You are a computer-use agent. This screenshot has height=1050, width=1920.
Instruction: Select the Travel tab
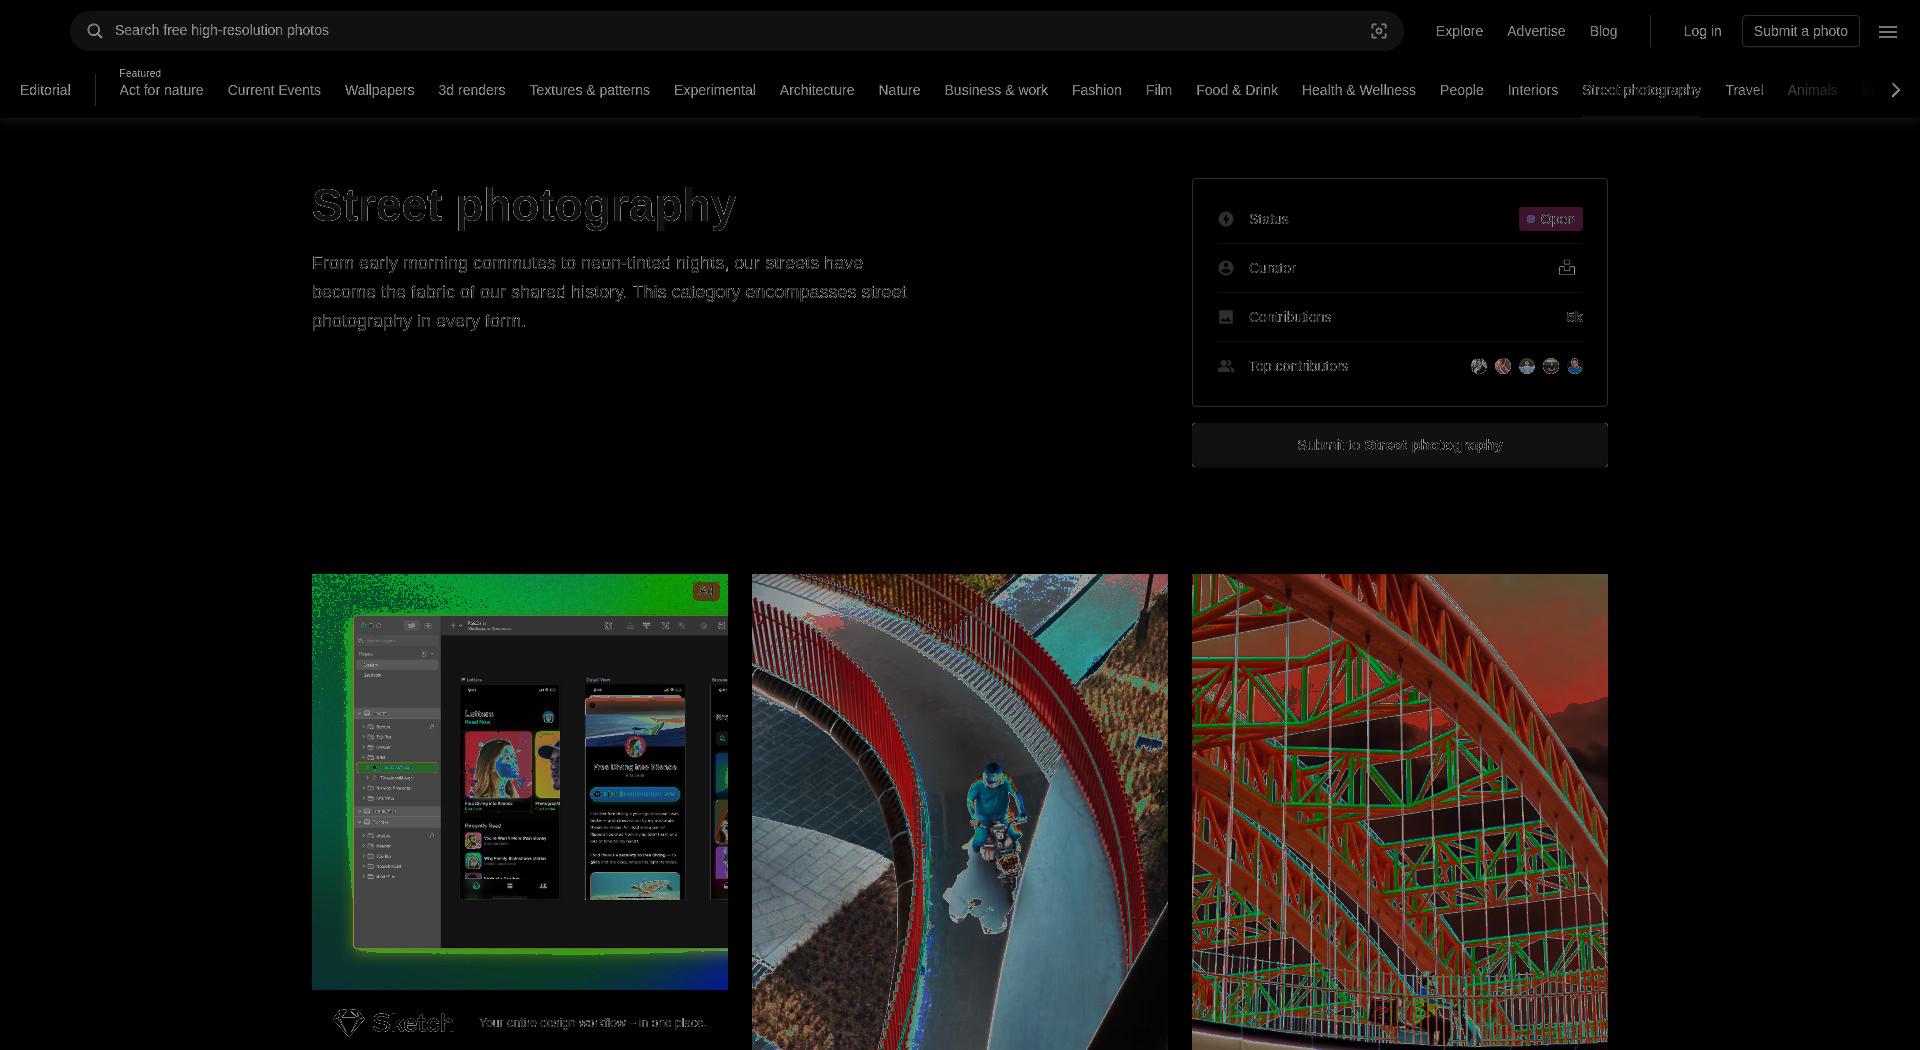coord(1744,90)
